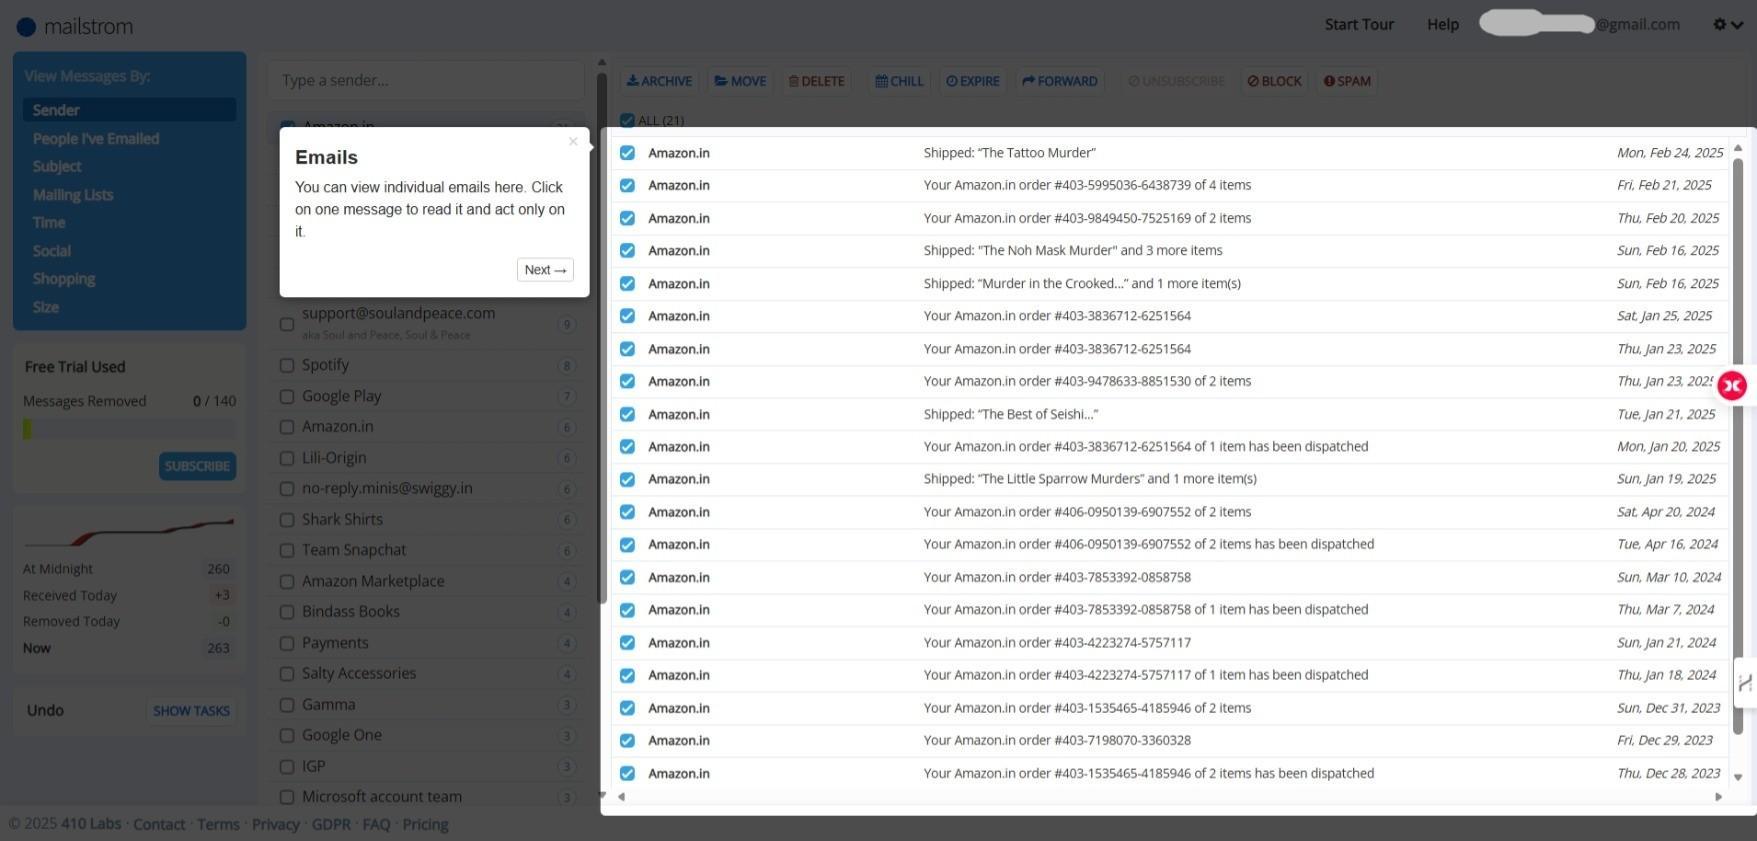Delete selected emails using trash icon
1757x841 pixels.
click(794, 81)
